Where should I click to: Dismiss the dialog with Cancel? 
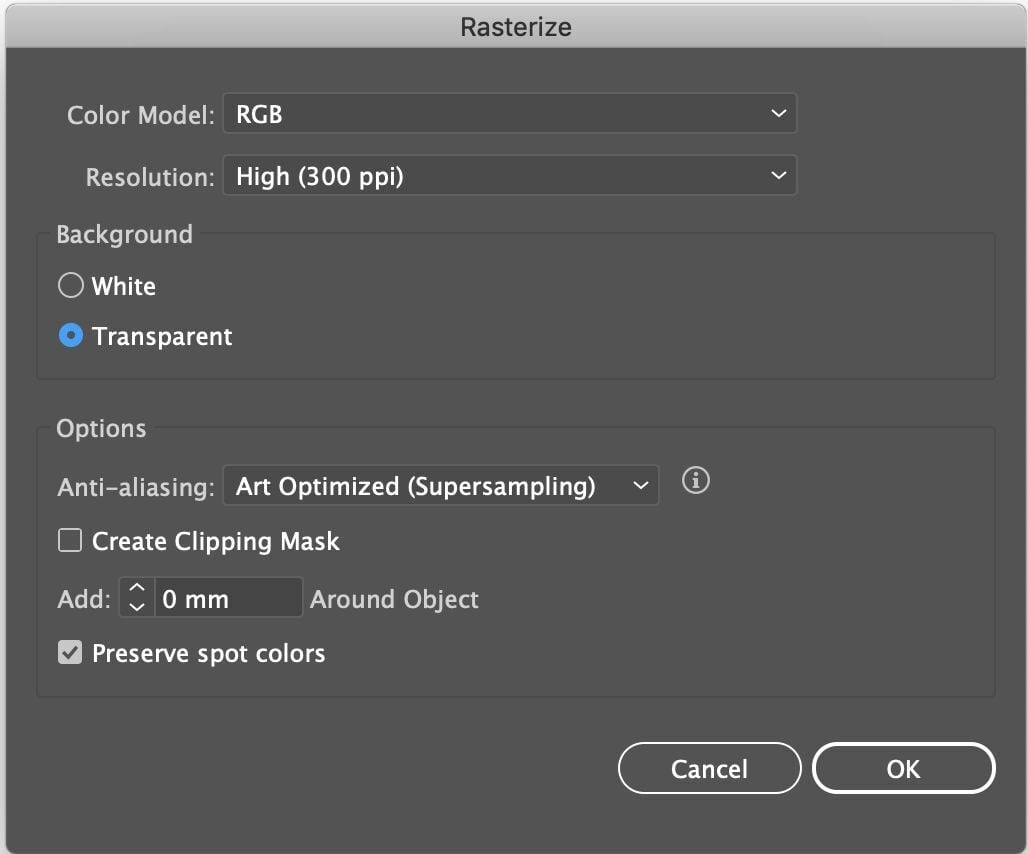click(709, 768)
